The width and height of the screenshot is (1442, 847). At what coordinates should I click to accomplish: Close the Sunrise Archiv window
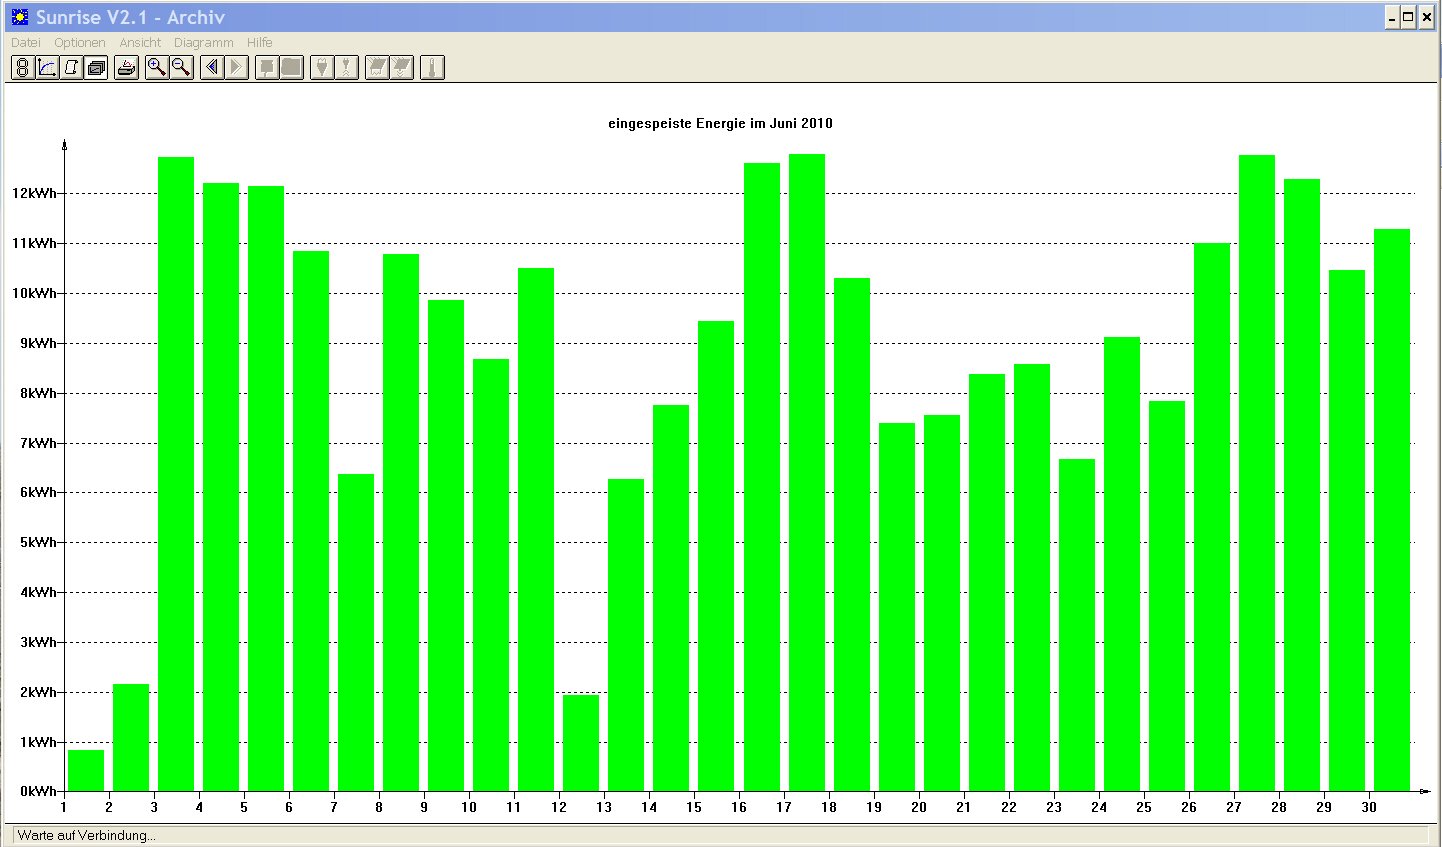pos(1427,17)
